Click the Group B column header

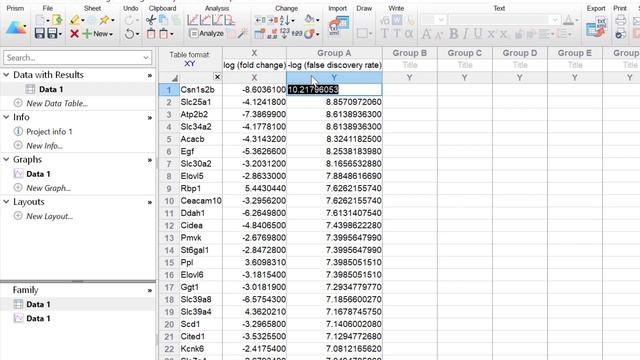coord(409,53)
